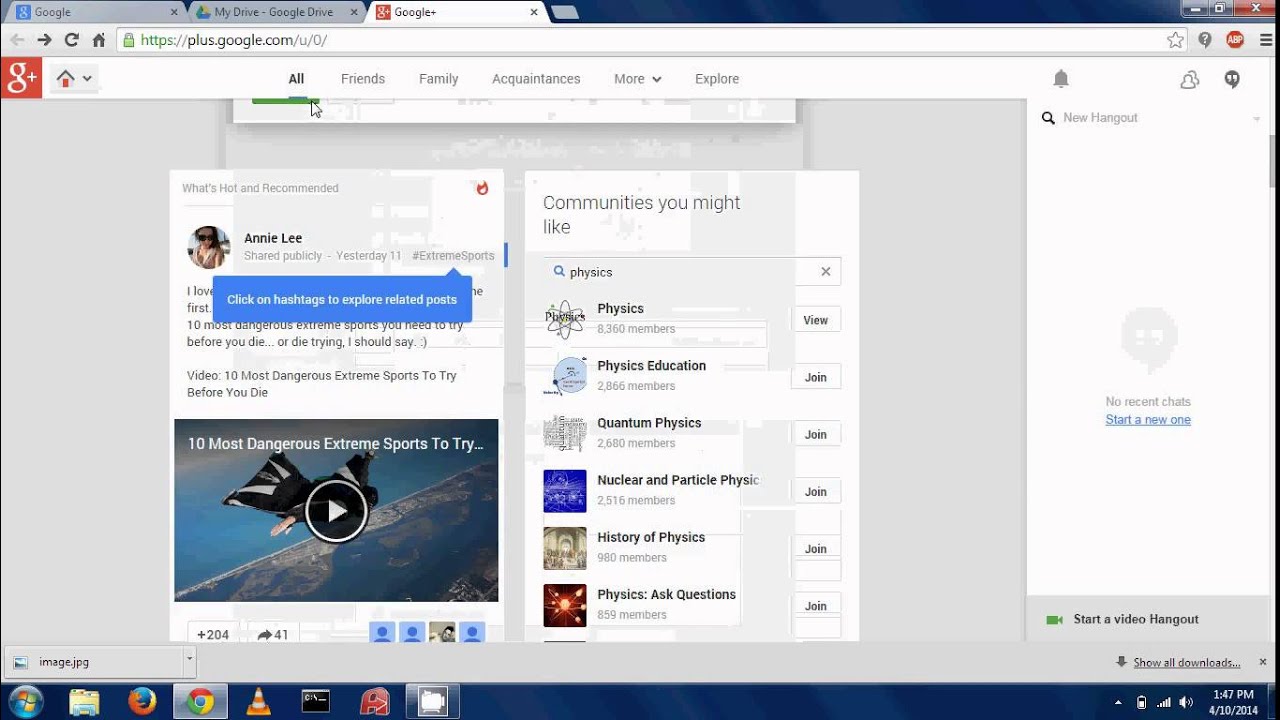Click the Adblock Plus extension icon
This screenshot has height=720, width=1280.
point(1235,40)
